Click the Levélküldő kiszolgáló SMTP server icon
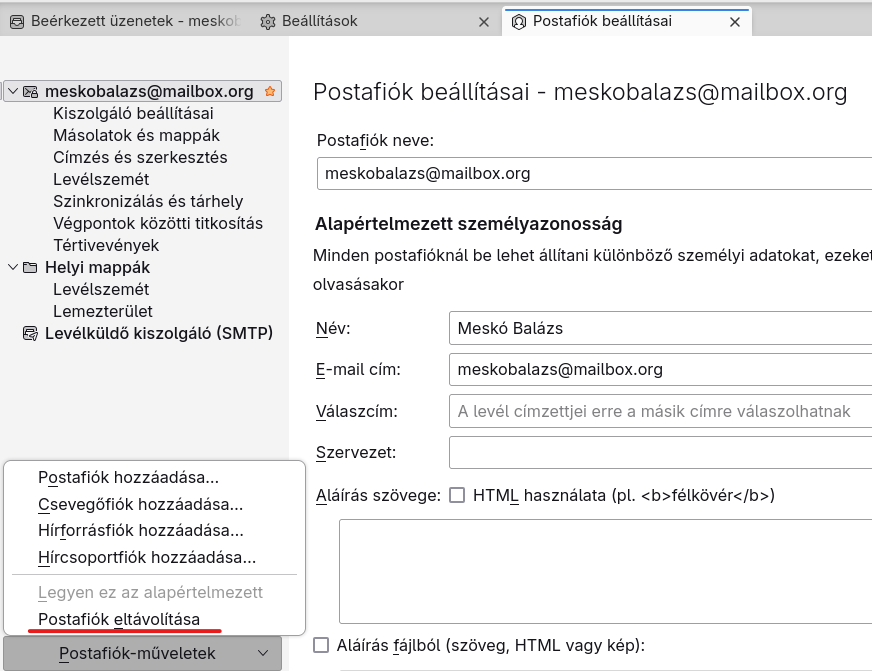 point(30,334)
